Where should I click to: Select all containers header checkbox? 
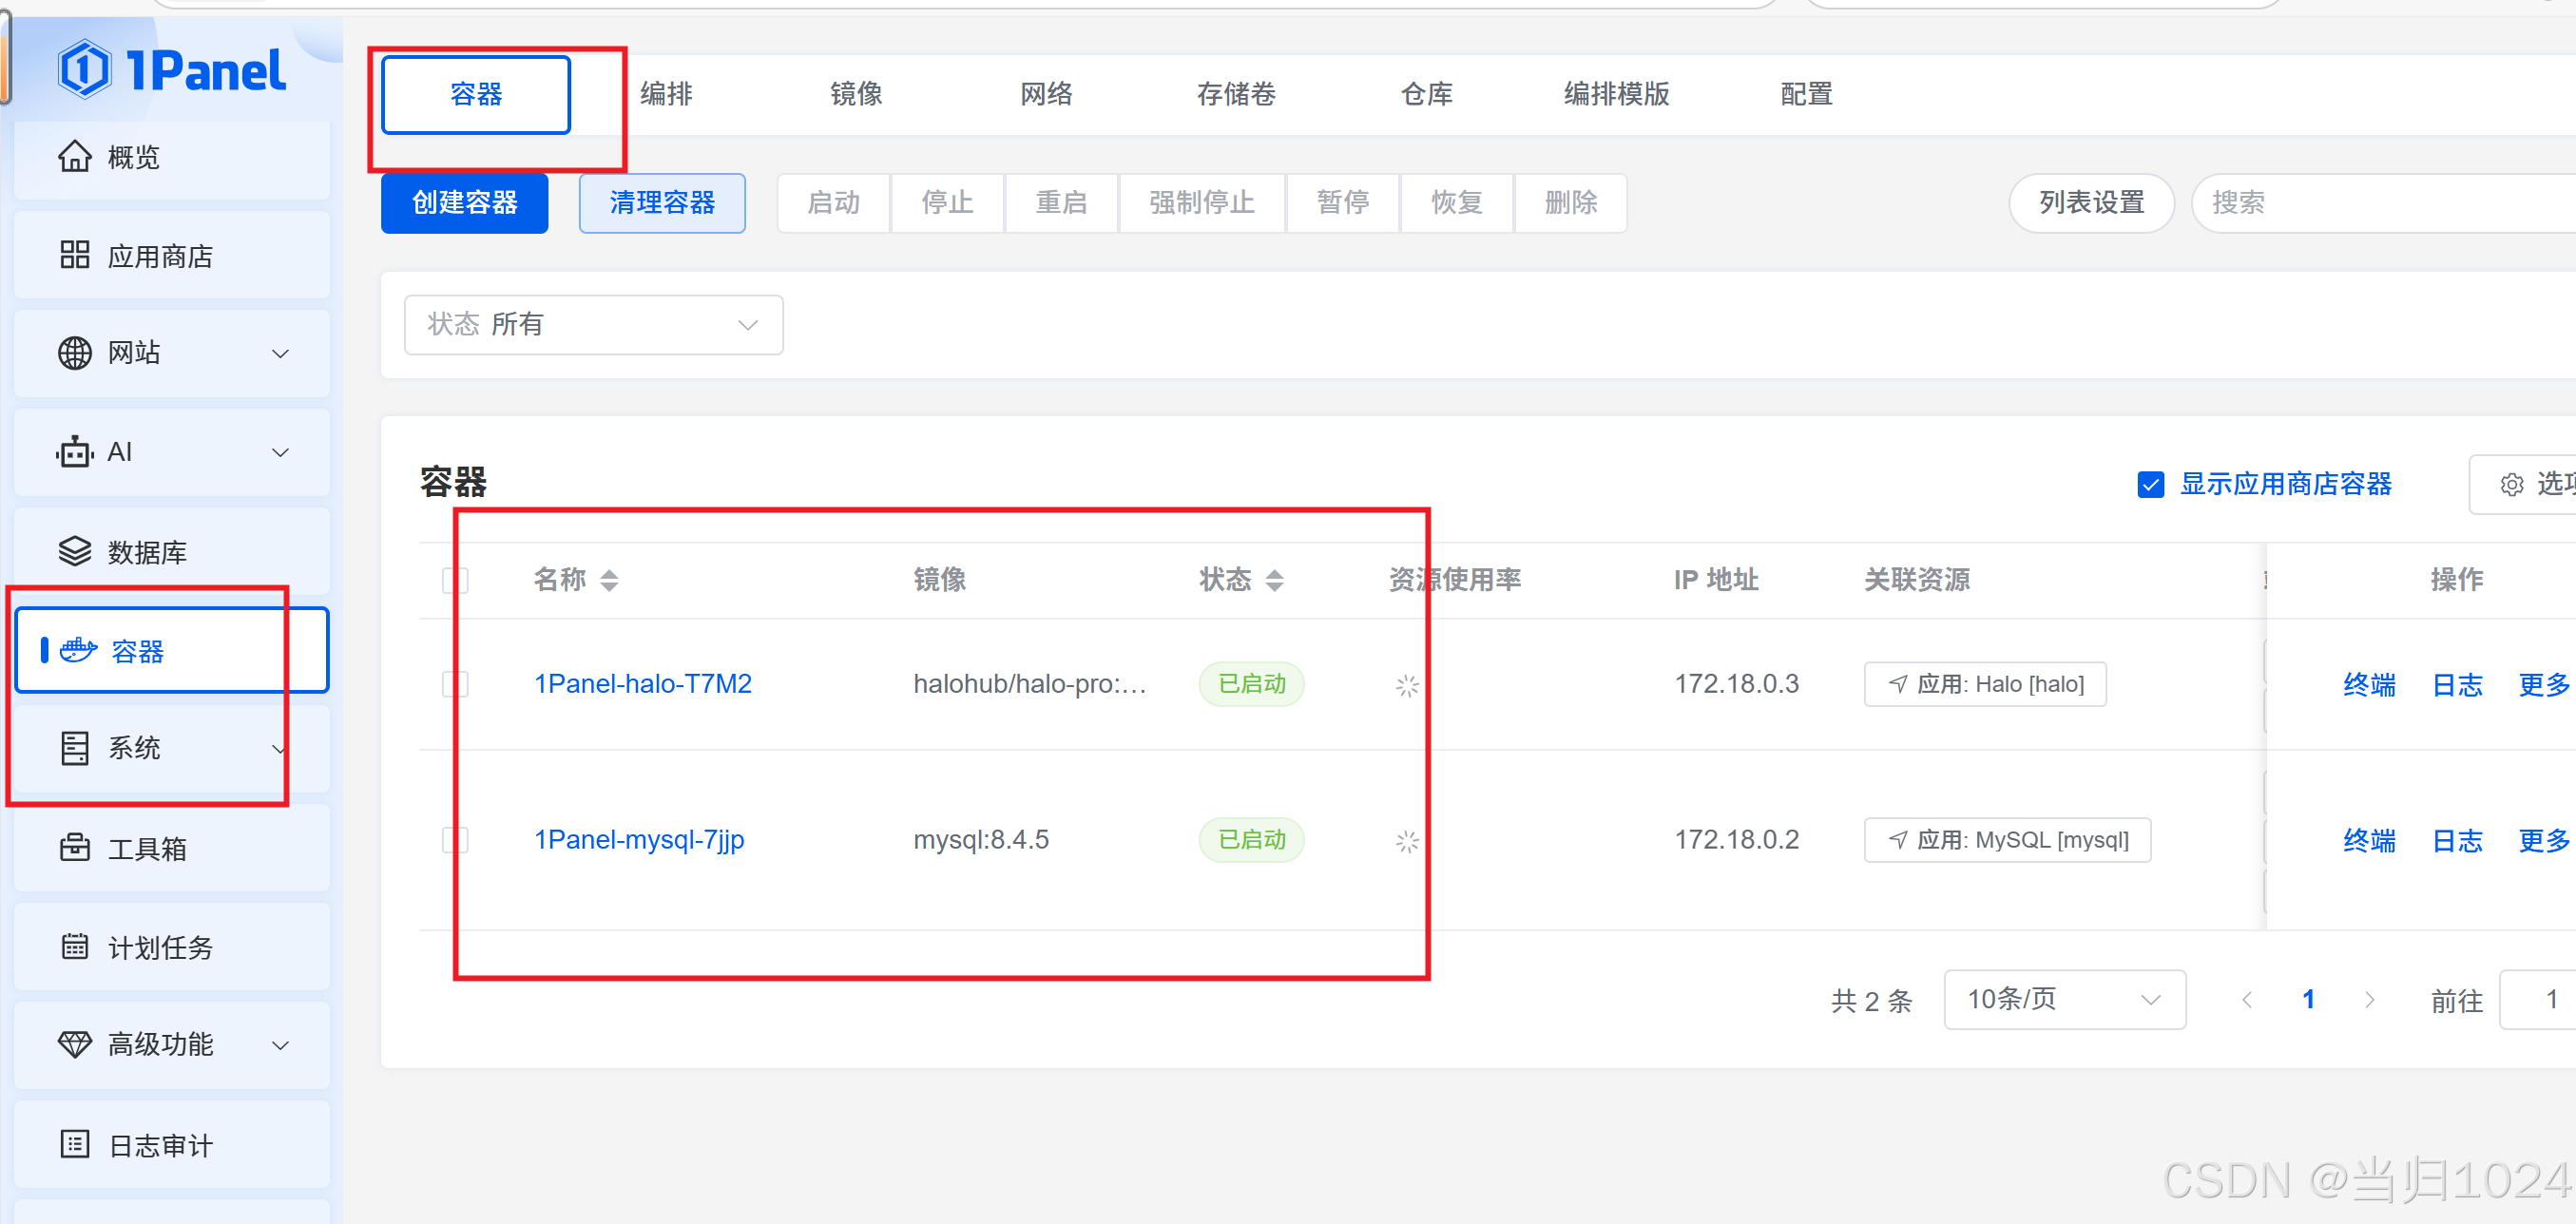(x=455, y=580)
